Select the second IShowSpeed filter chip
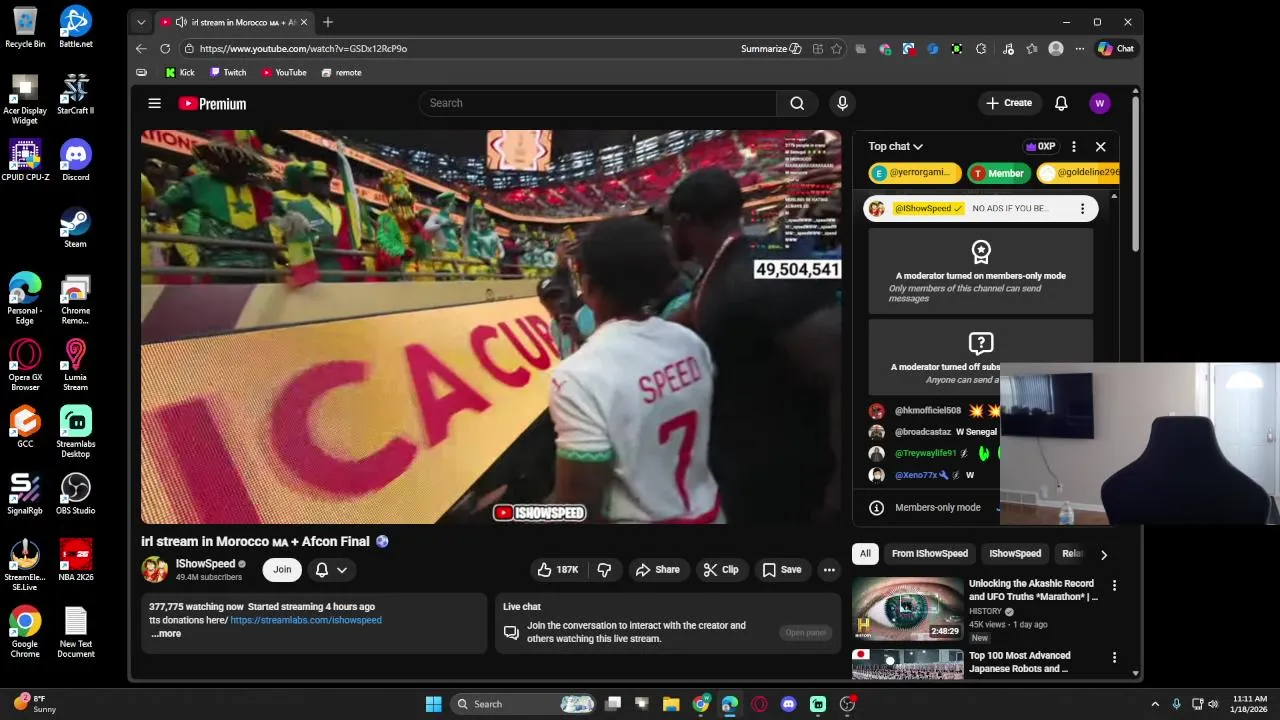The height and width of the screenshot is (720, 1280). [1015, 553]
